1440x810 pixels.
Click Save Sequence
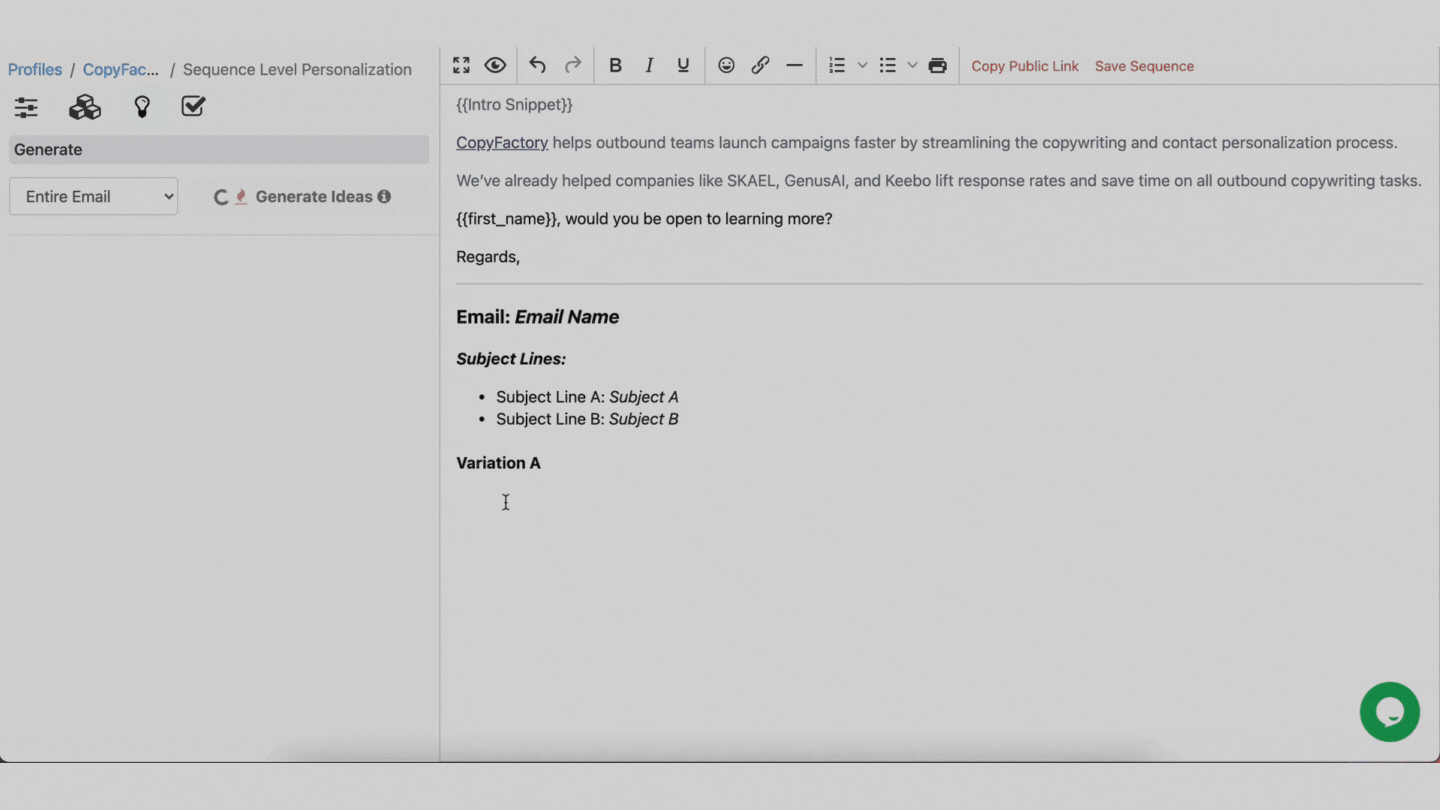coord(1144,66)
